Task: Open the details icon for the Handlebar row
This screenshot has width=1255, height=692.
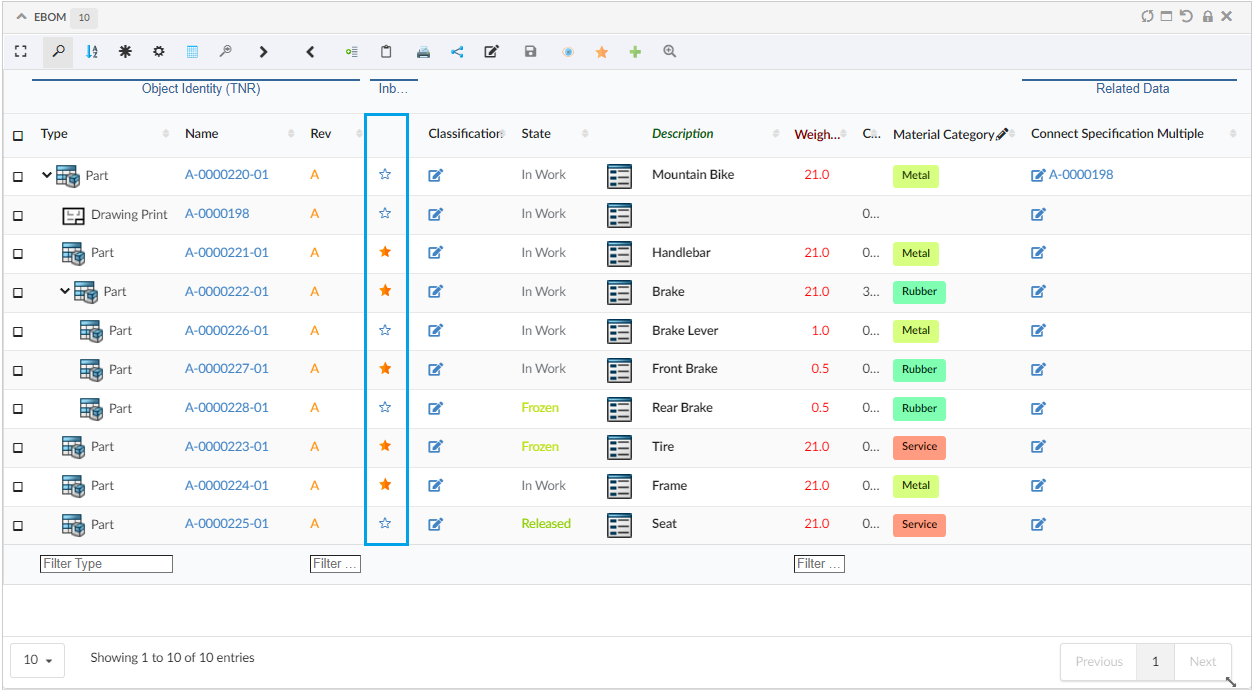Action: click(x=619, y=254)
